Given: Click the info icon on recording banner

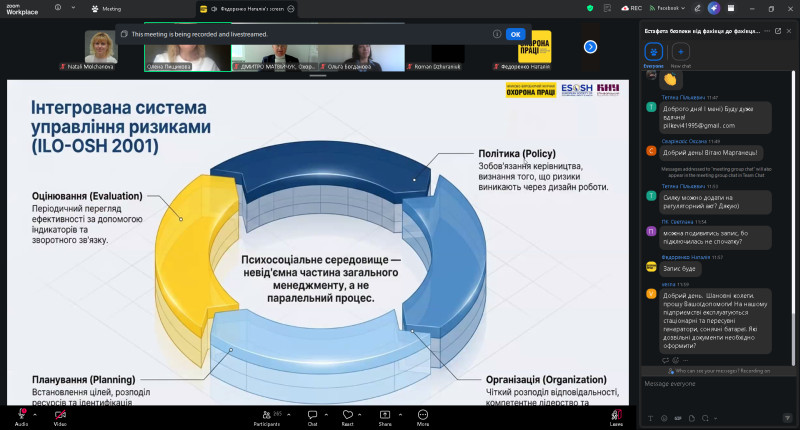Looking at the screenshot, I should tap(497, 33).
